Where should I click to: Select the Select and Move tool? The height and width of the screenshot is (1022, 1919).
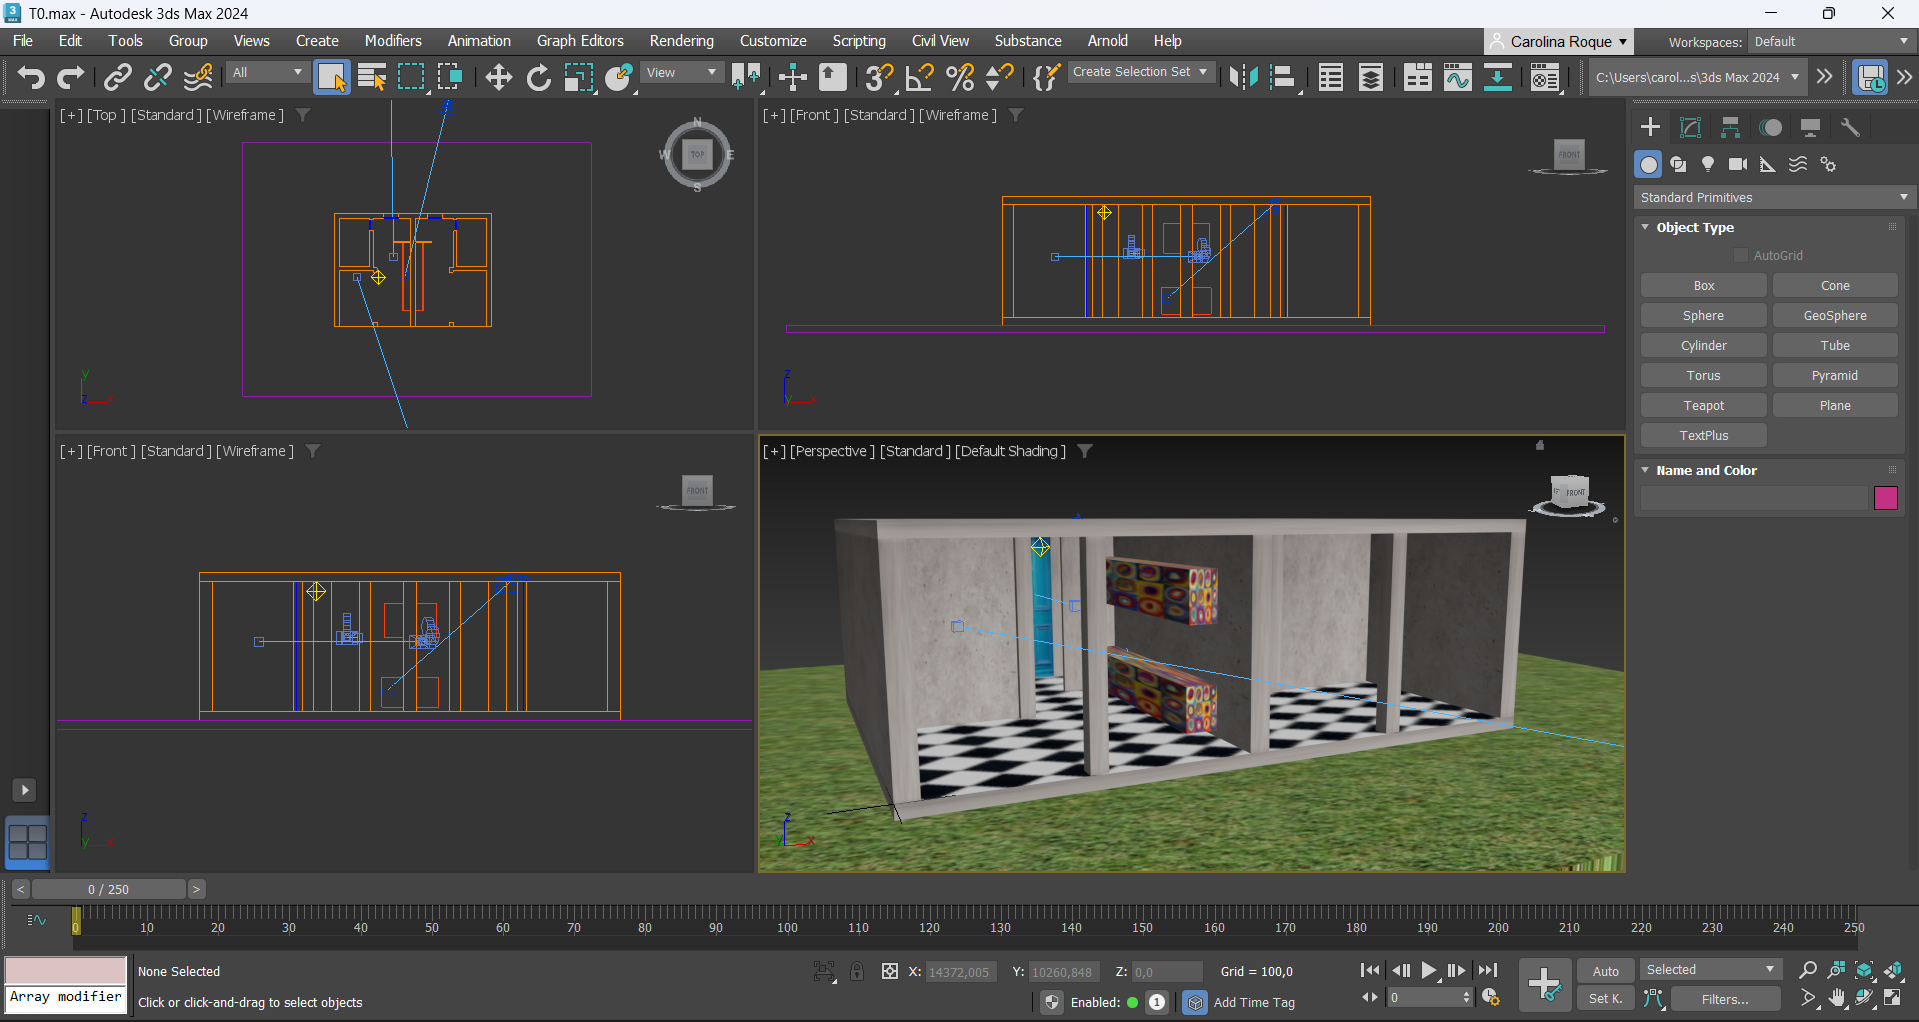[498, 77]
